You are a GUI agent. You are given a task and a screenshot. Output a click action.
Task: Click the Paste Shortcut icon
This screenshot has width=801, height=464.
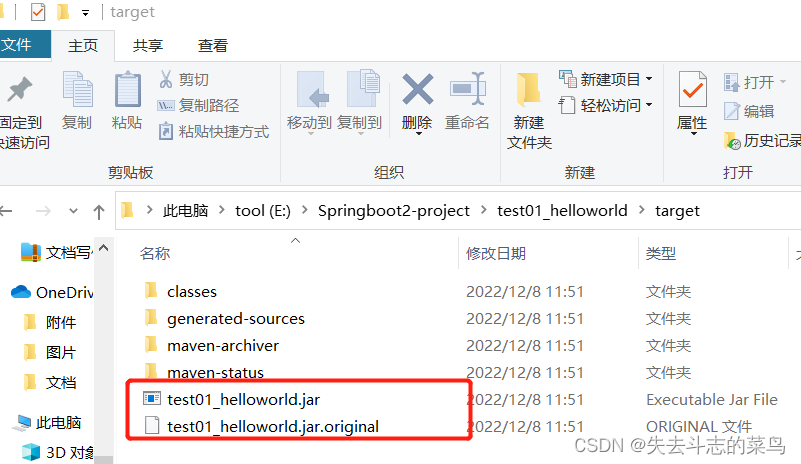[x=166, y=131]
